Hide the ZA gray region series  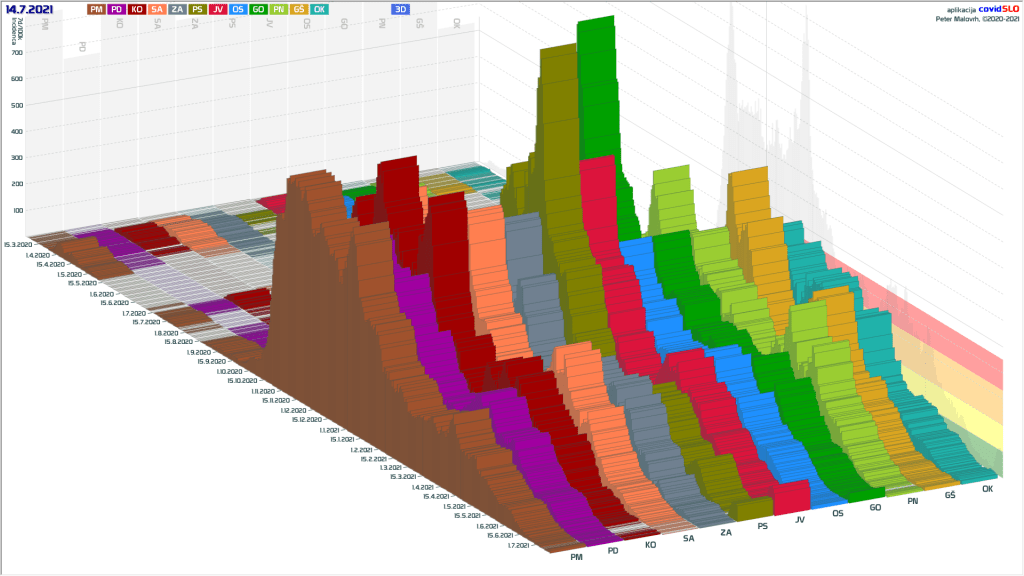[x=177, y=9]
